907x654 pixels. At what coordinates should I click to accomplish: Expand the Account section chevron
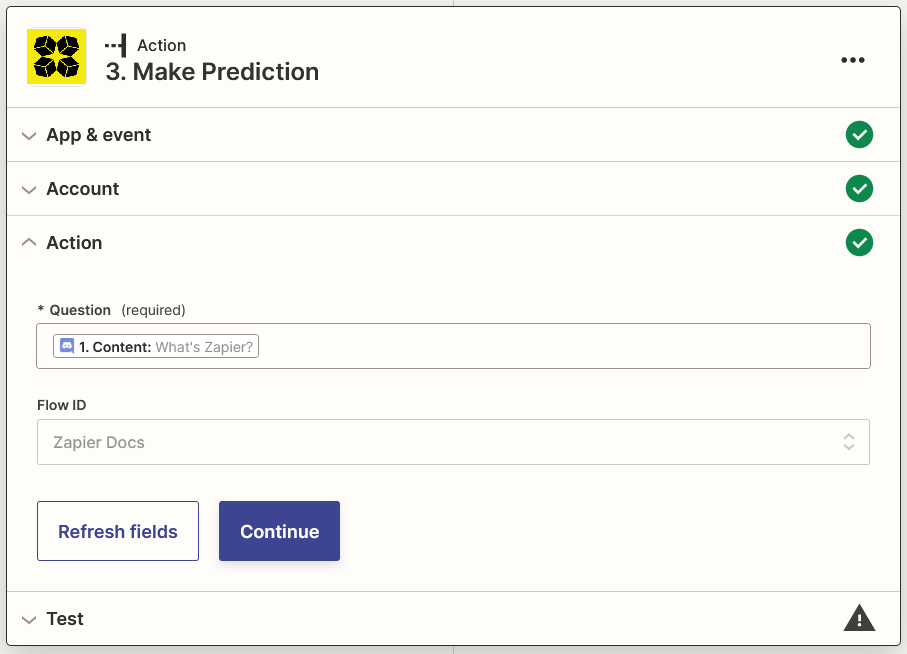[x=28, y=190]
